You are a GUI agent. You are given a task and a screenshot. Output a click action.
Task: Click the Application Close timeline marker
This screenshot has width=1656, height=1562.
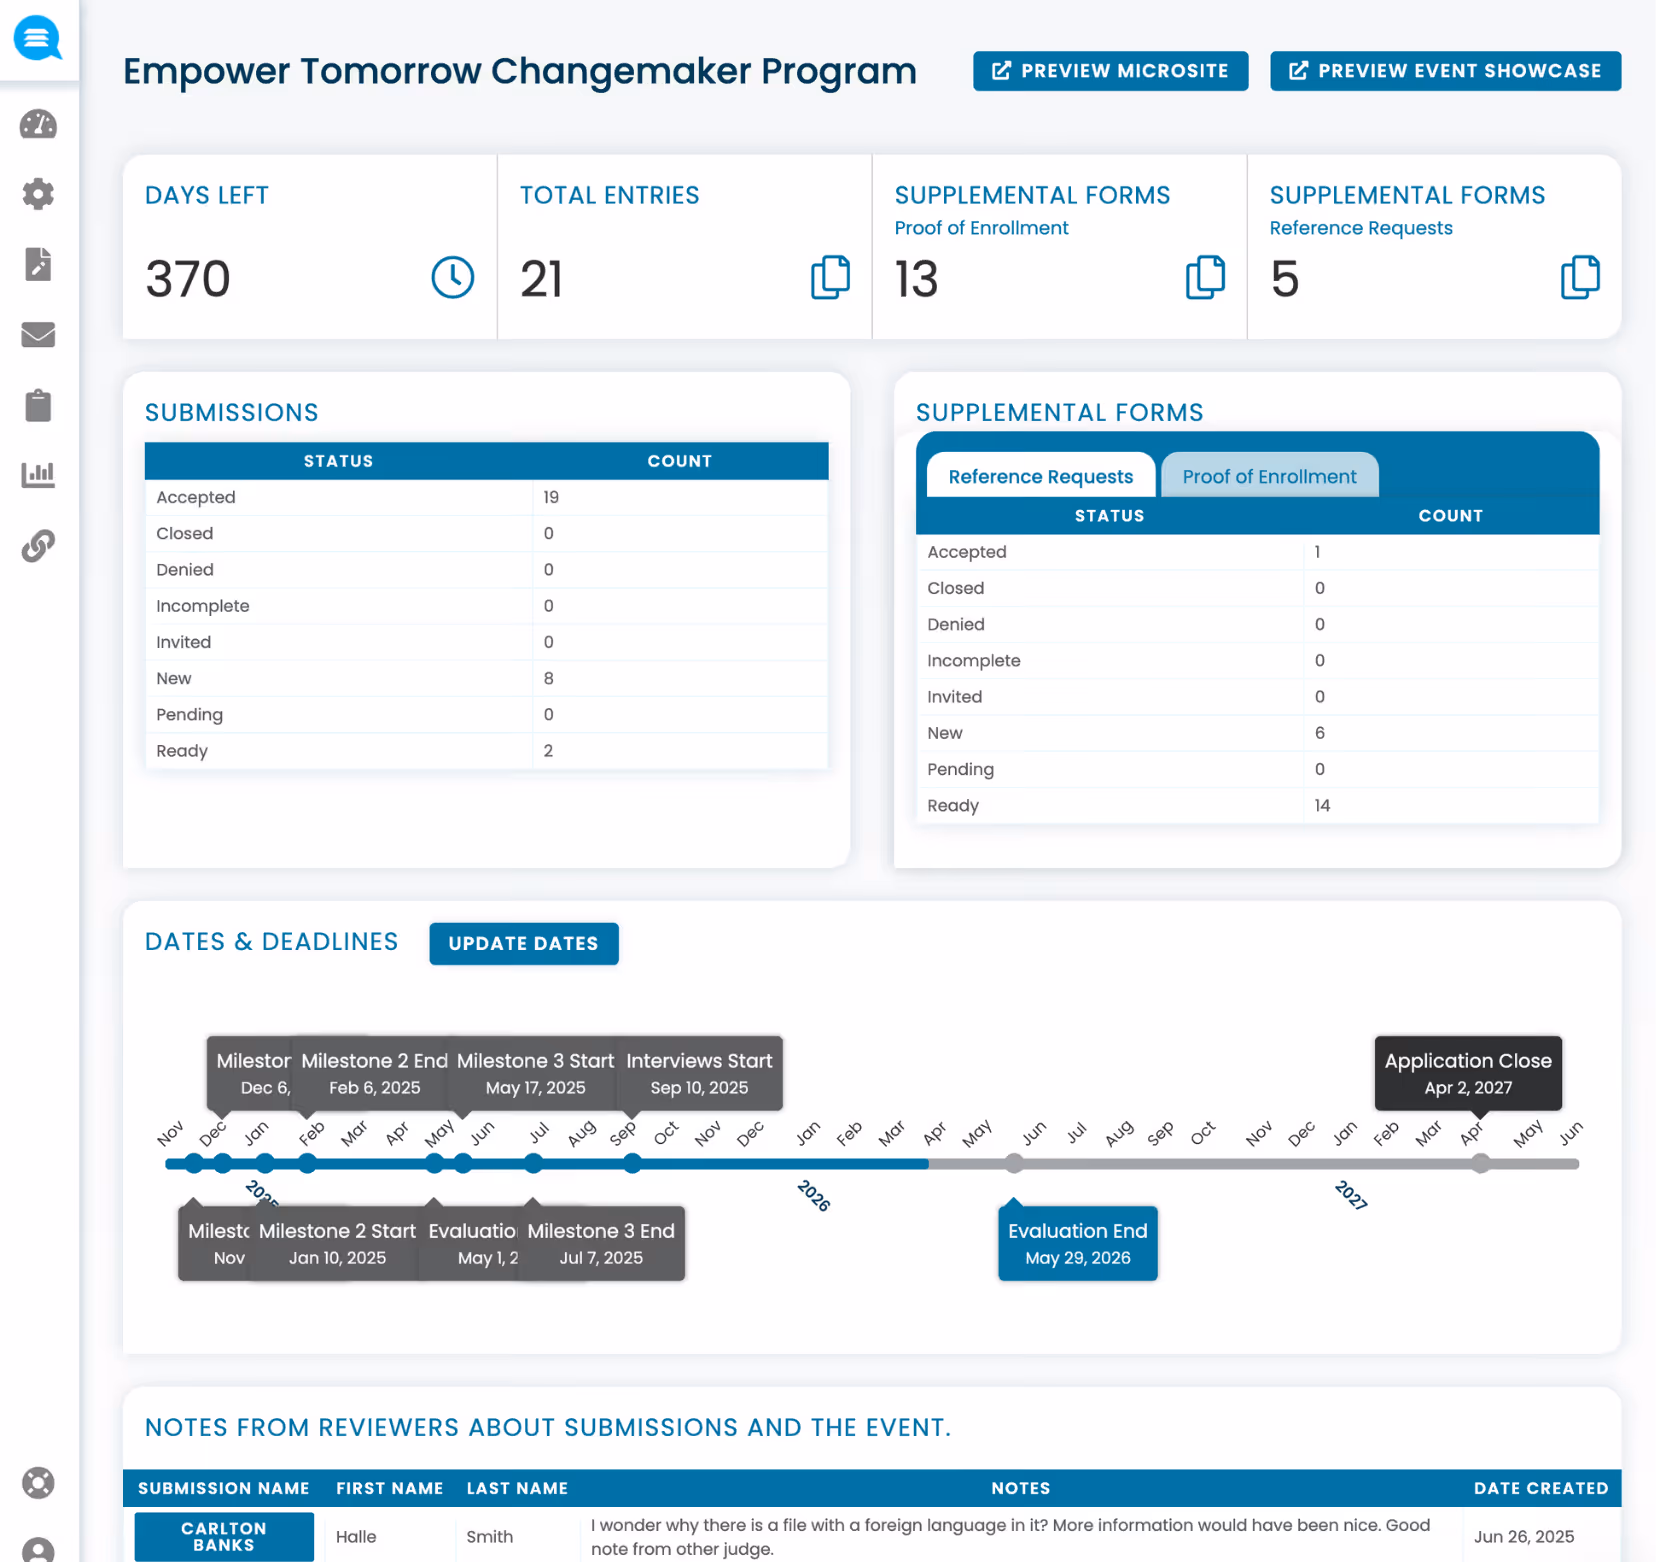coord(1467,1073)
